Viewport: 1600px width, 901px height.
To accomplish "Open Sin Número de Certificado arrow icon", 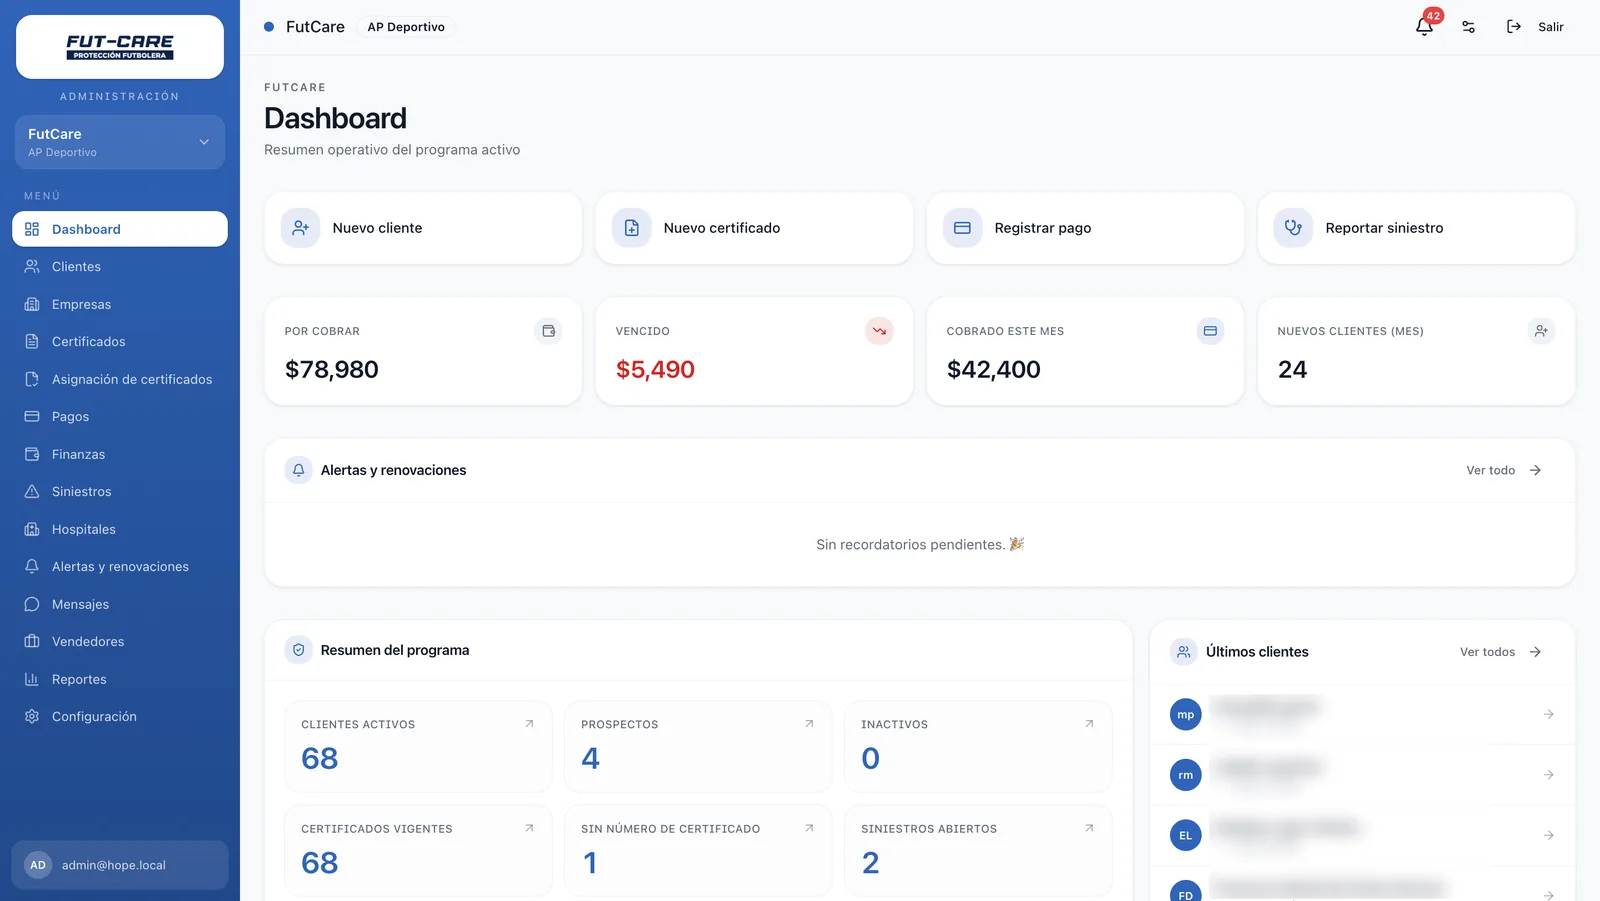I will [x=809, y=828].
